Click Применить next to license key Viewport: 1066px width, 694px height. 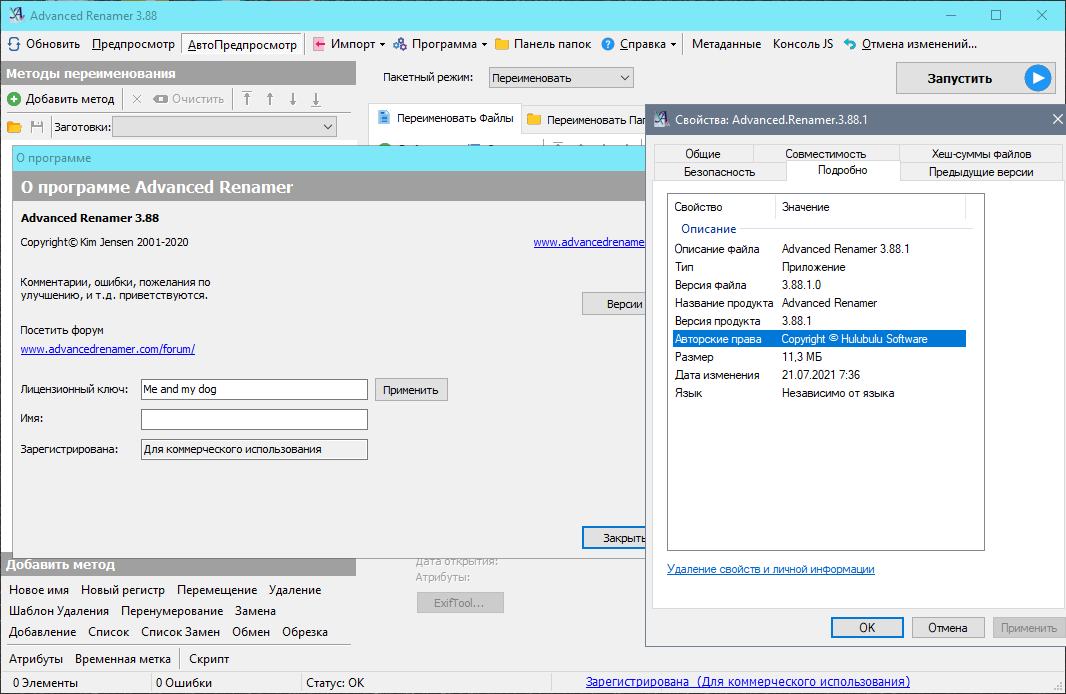[x=411, y=390]
